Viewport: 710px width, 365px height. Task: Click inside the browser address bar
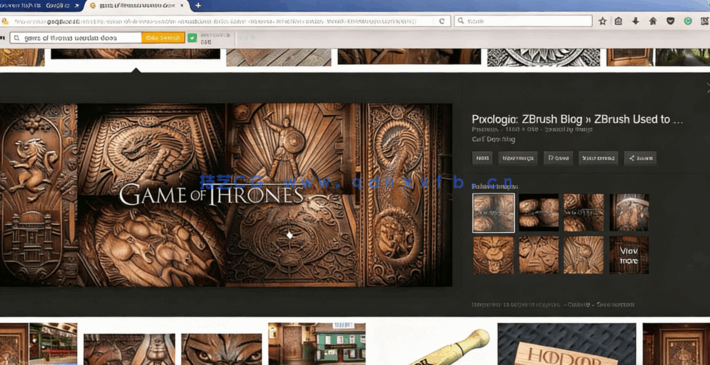pyautogui.click(x=222, y=21)
